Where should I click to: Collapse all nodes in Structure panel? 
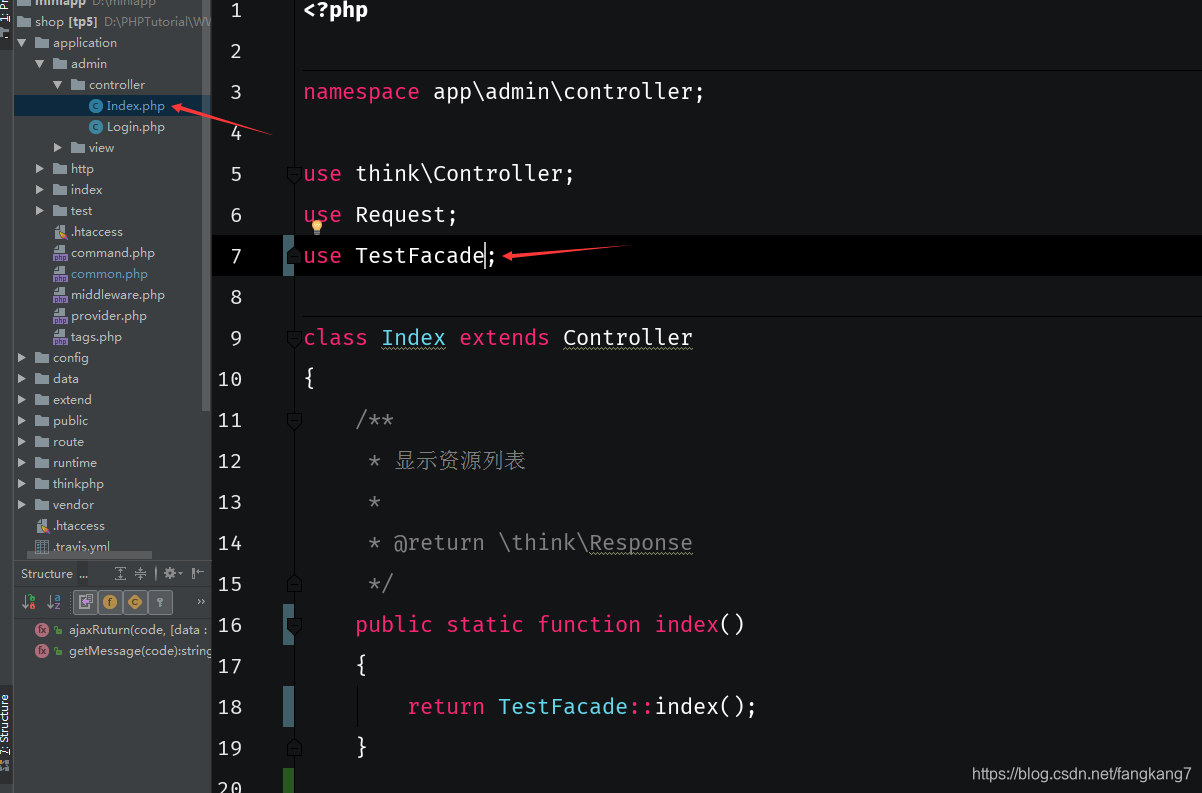click(x=141, y=573)
